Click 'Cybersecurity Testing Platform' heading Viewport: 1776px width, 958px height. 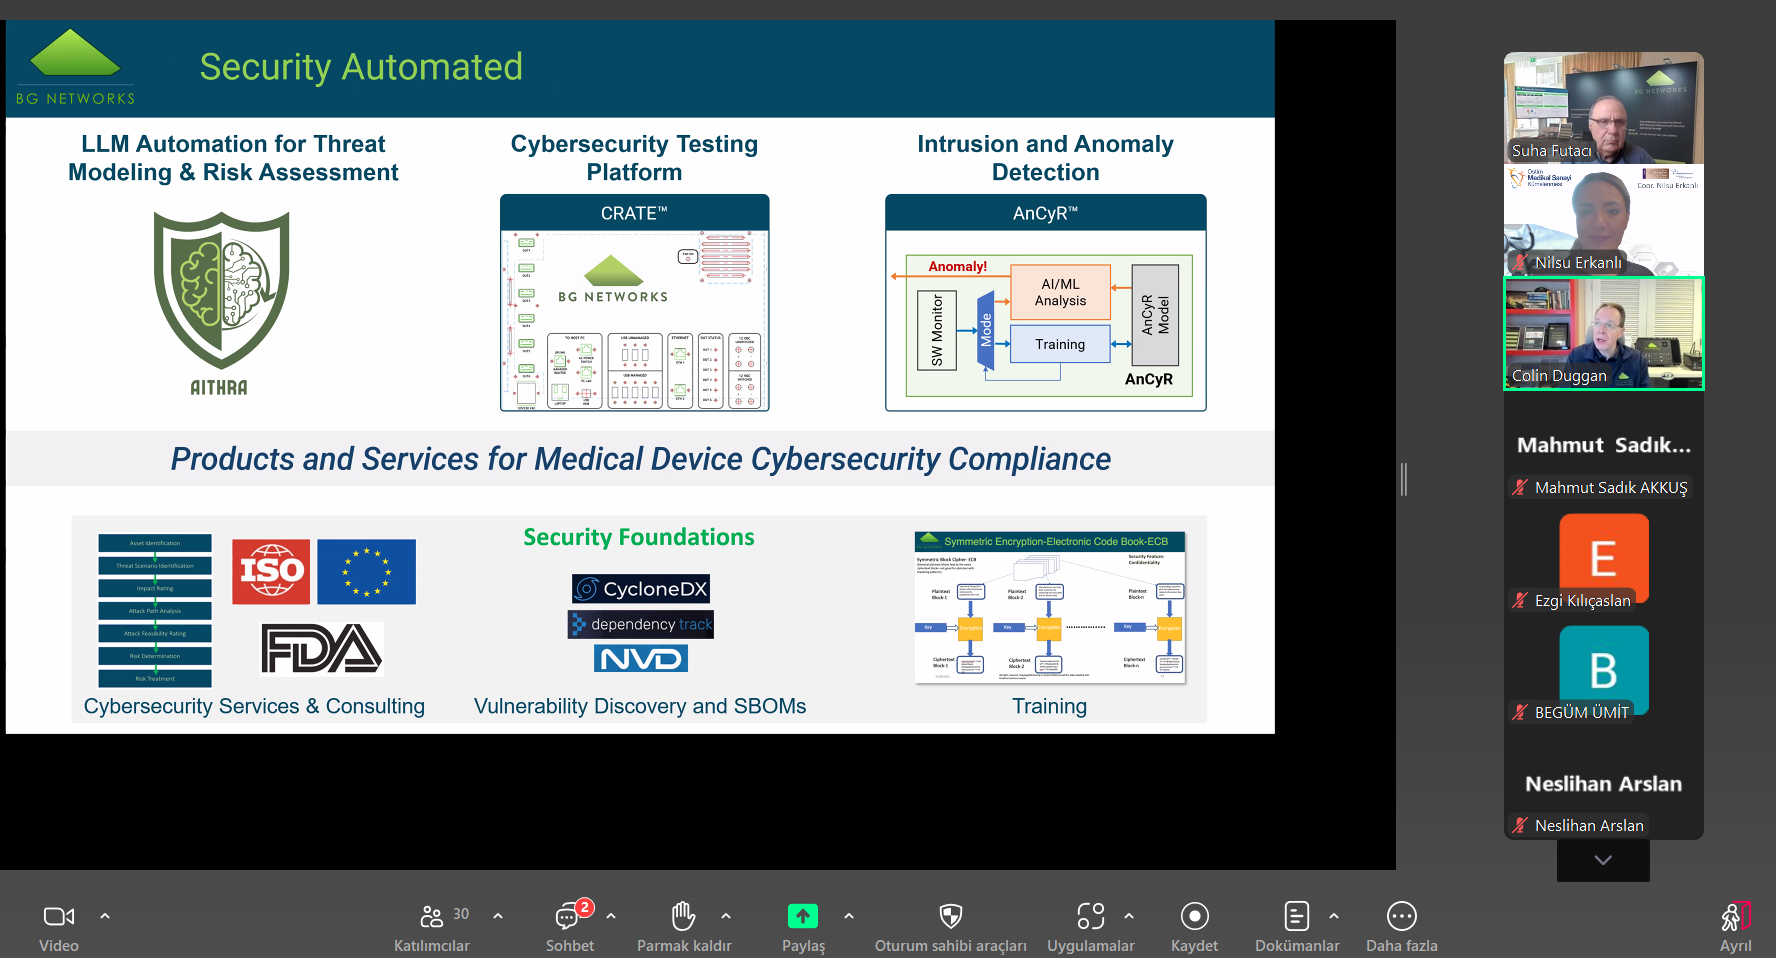pos(635,158)
